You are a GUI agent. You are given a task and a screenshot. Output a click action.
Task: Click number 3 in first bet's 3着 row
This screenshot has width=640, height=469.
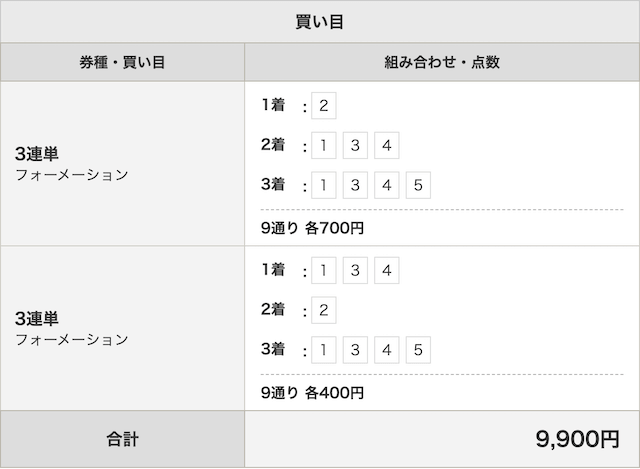coord(355,185)
